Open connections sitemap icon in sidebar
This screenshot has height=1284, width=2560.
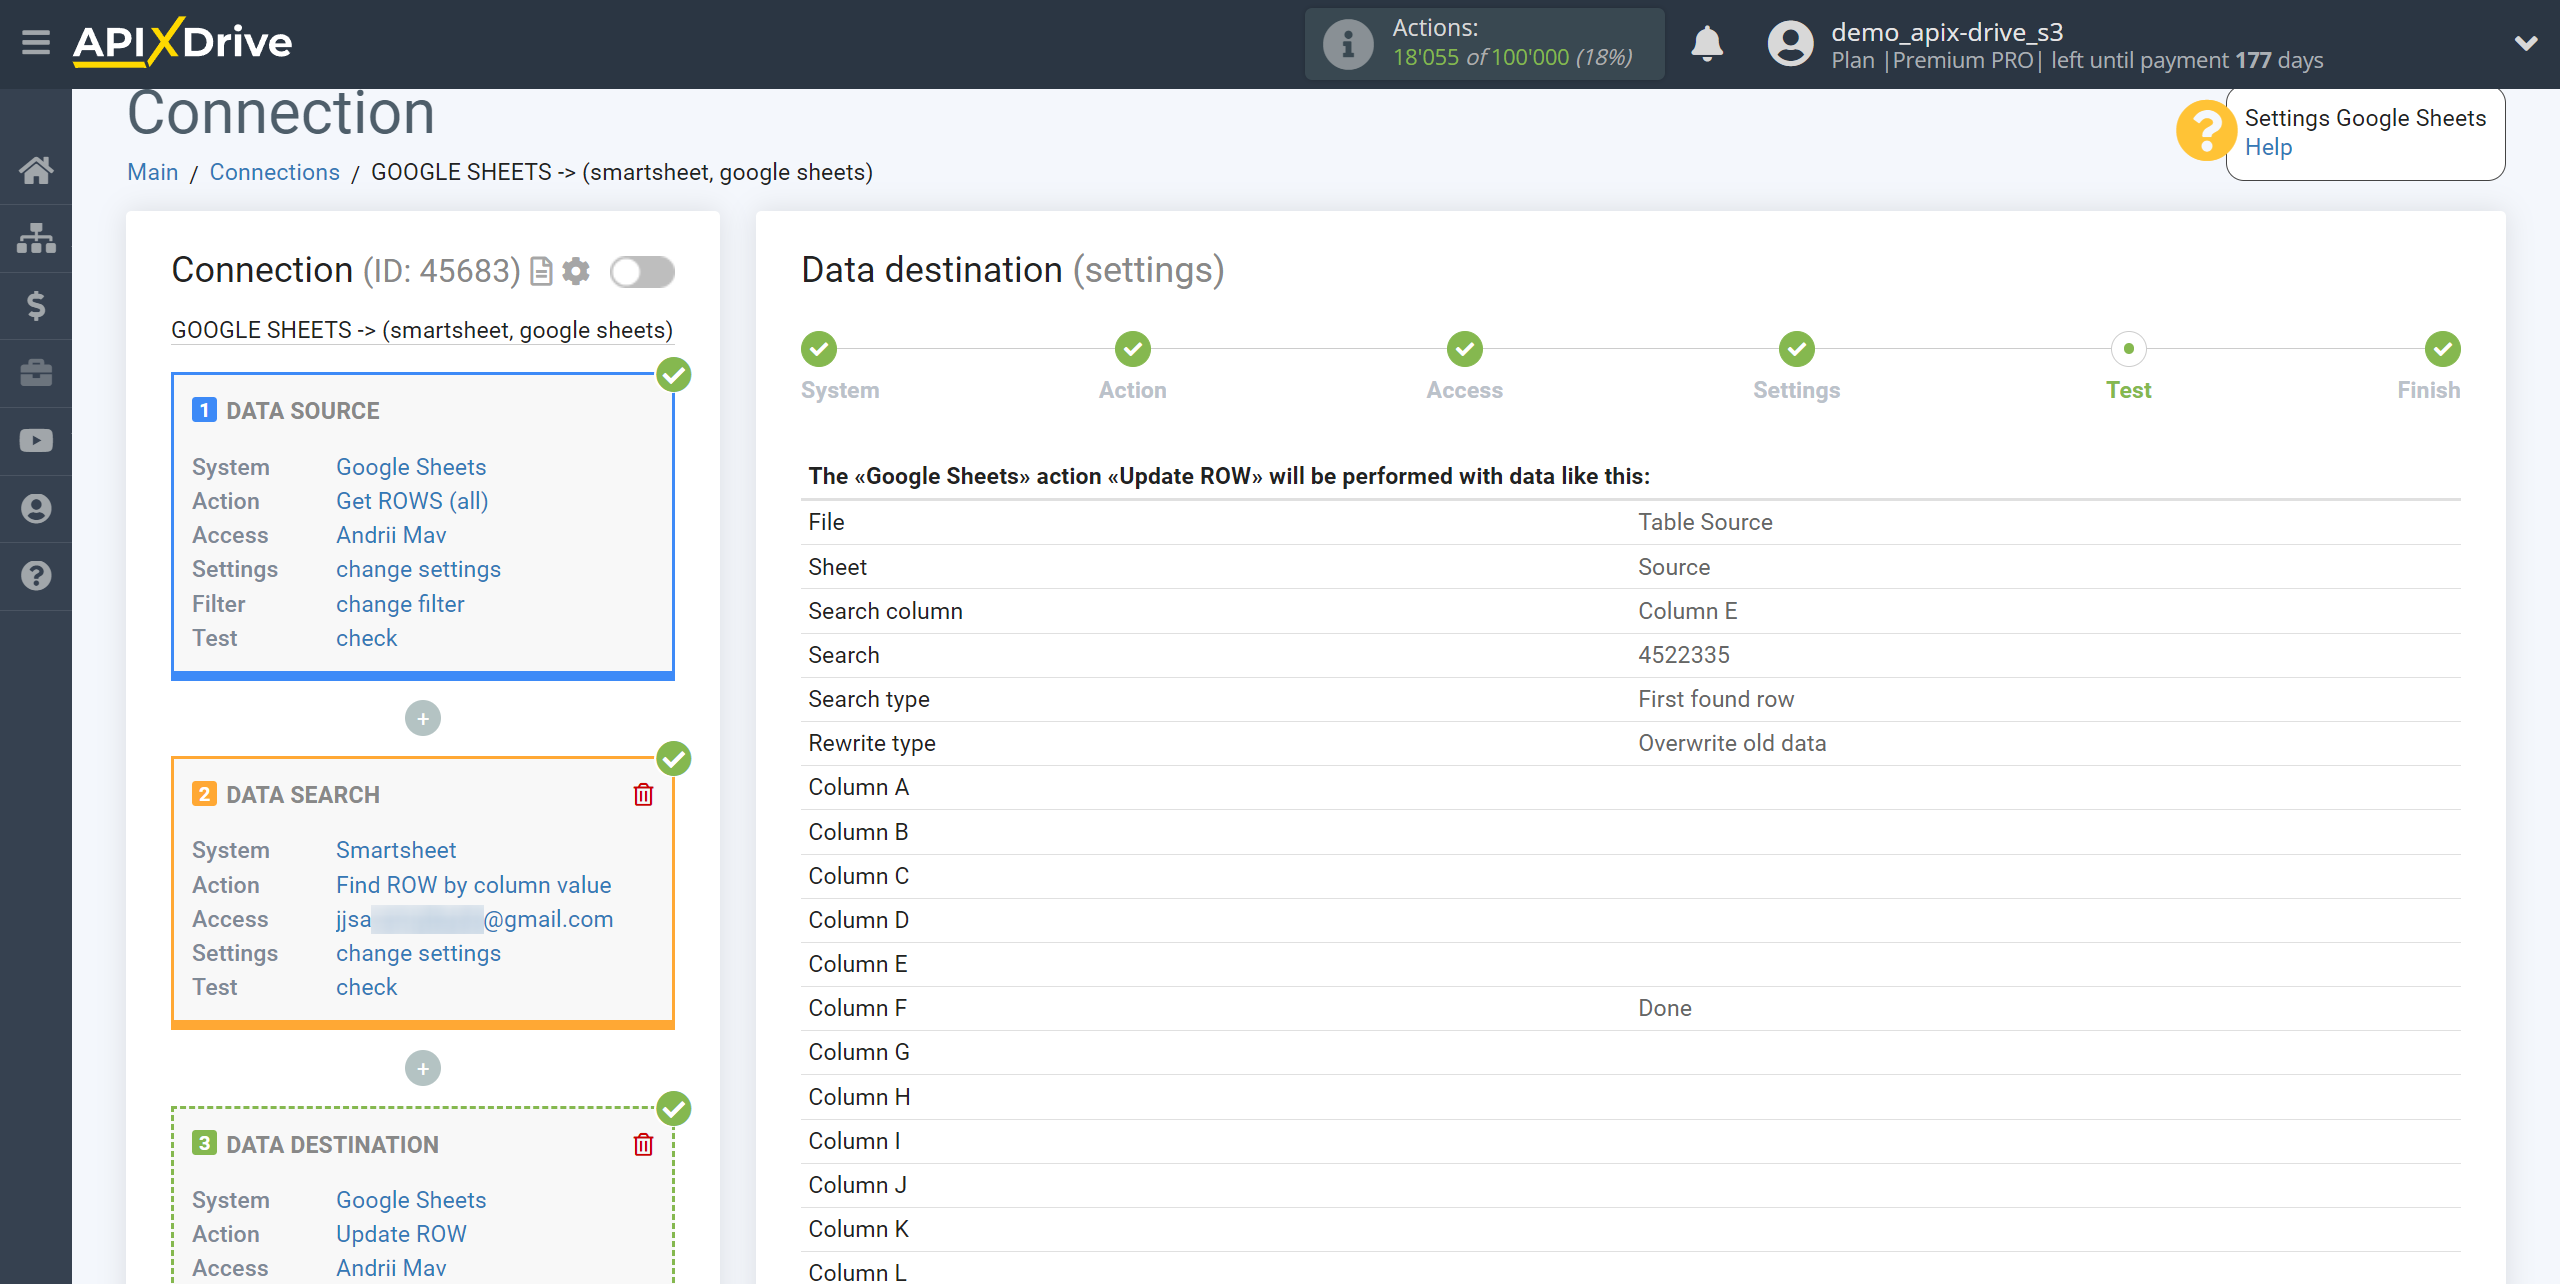(36, 238)
